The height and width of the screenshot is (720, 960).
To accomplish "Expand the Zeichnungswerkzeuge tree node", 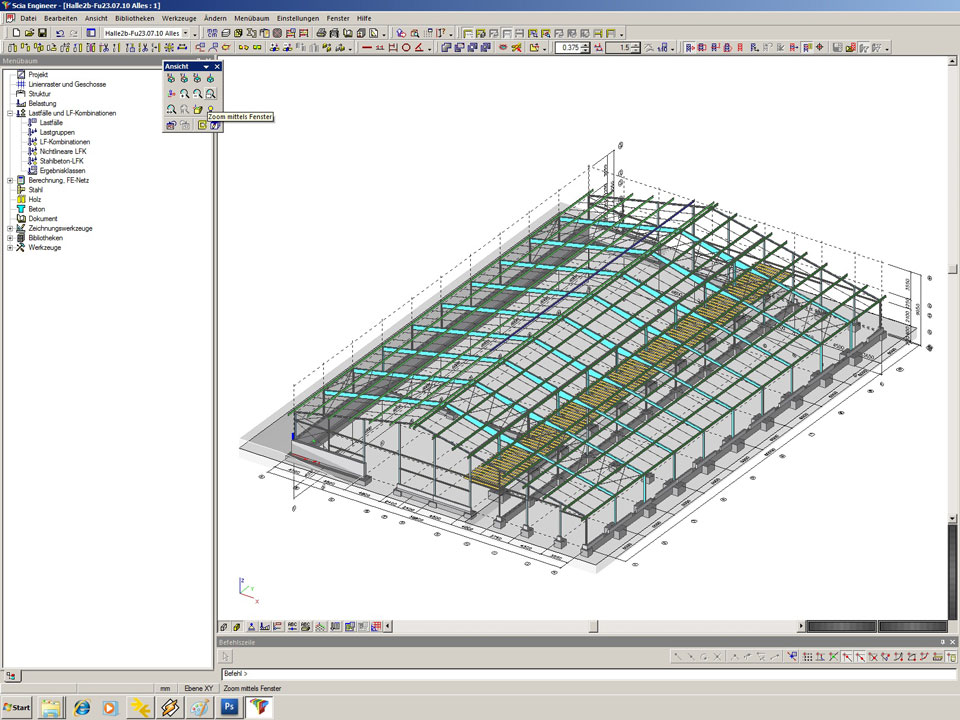I will coord(9,228).
